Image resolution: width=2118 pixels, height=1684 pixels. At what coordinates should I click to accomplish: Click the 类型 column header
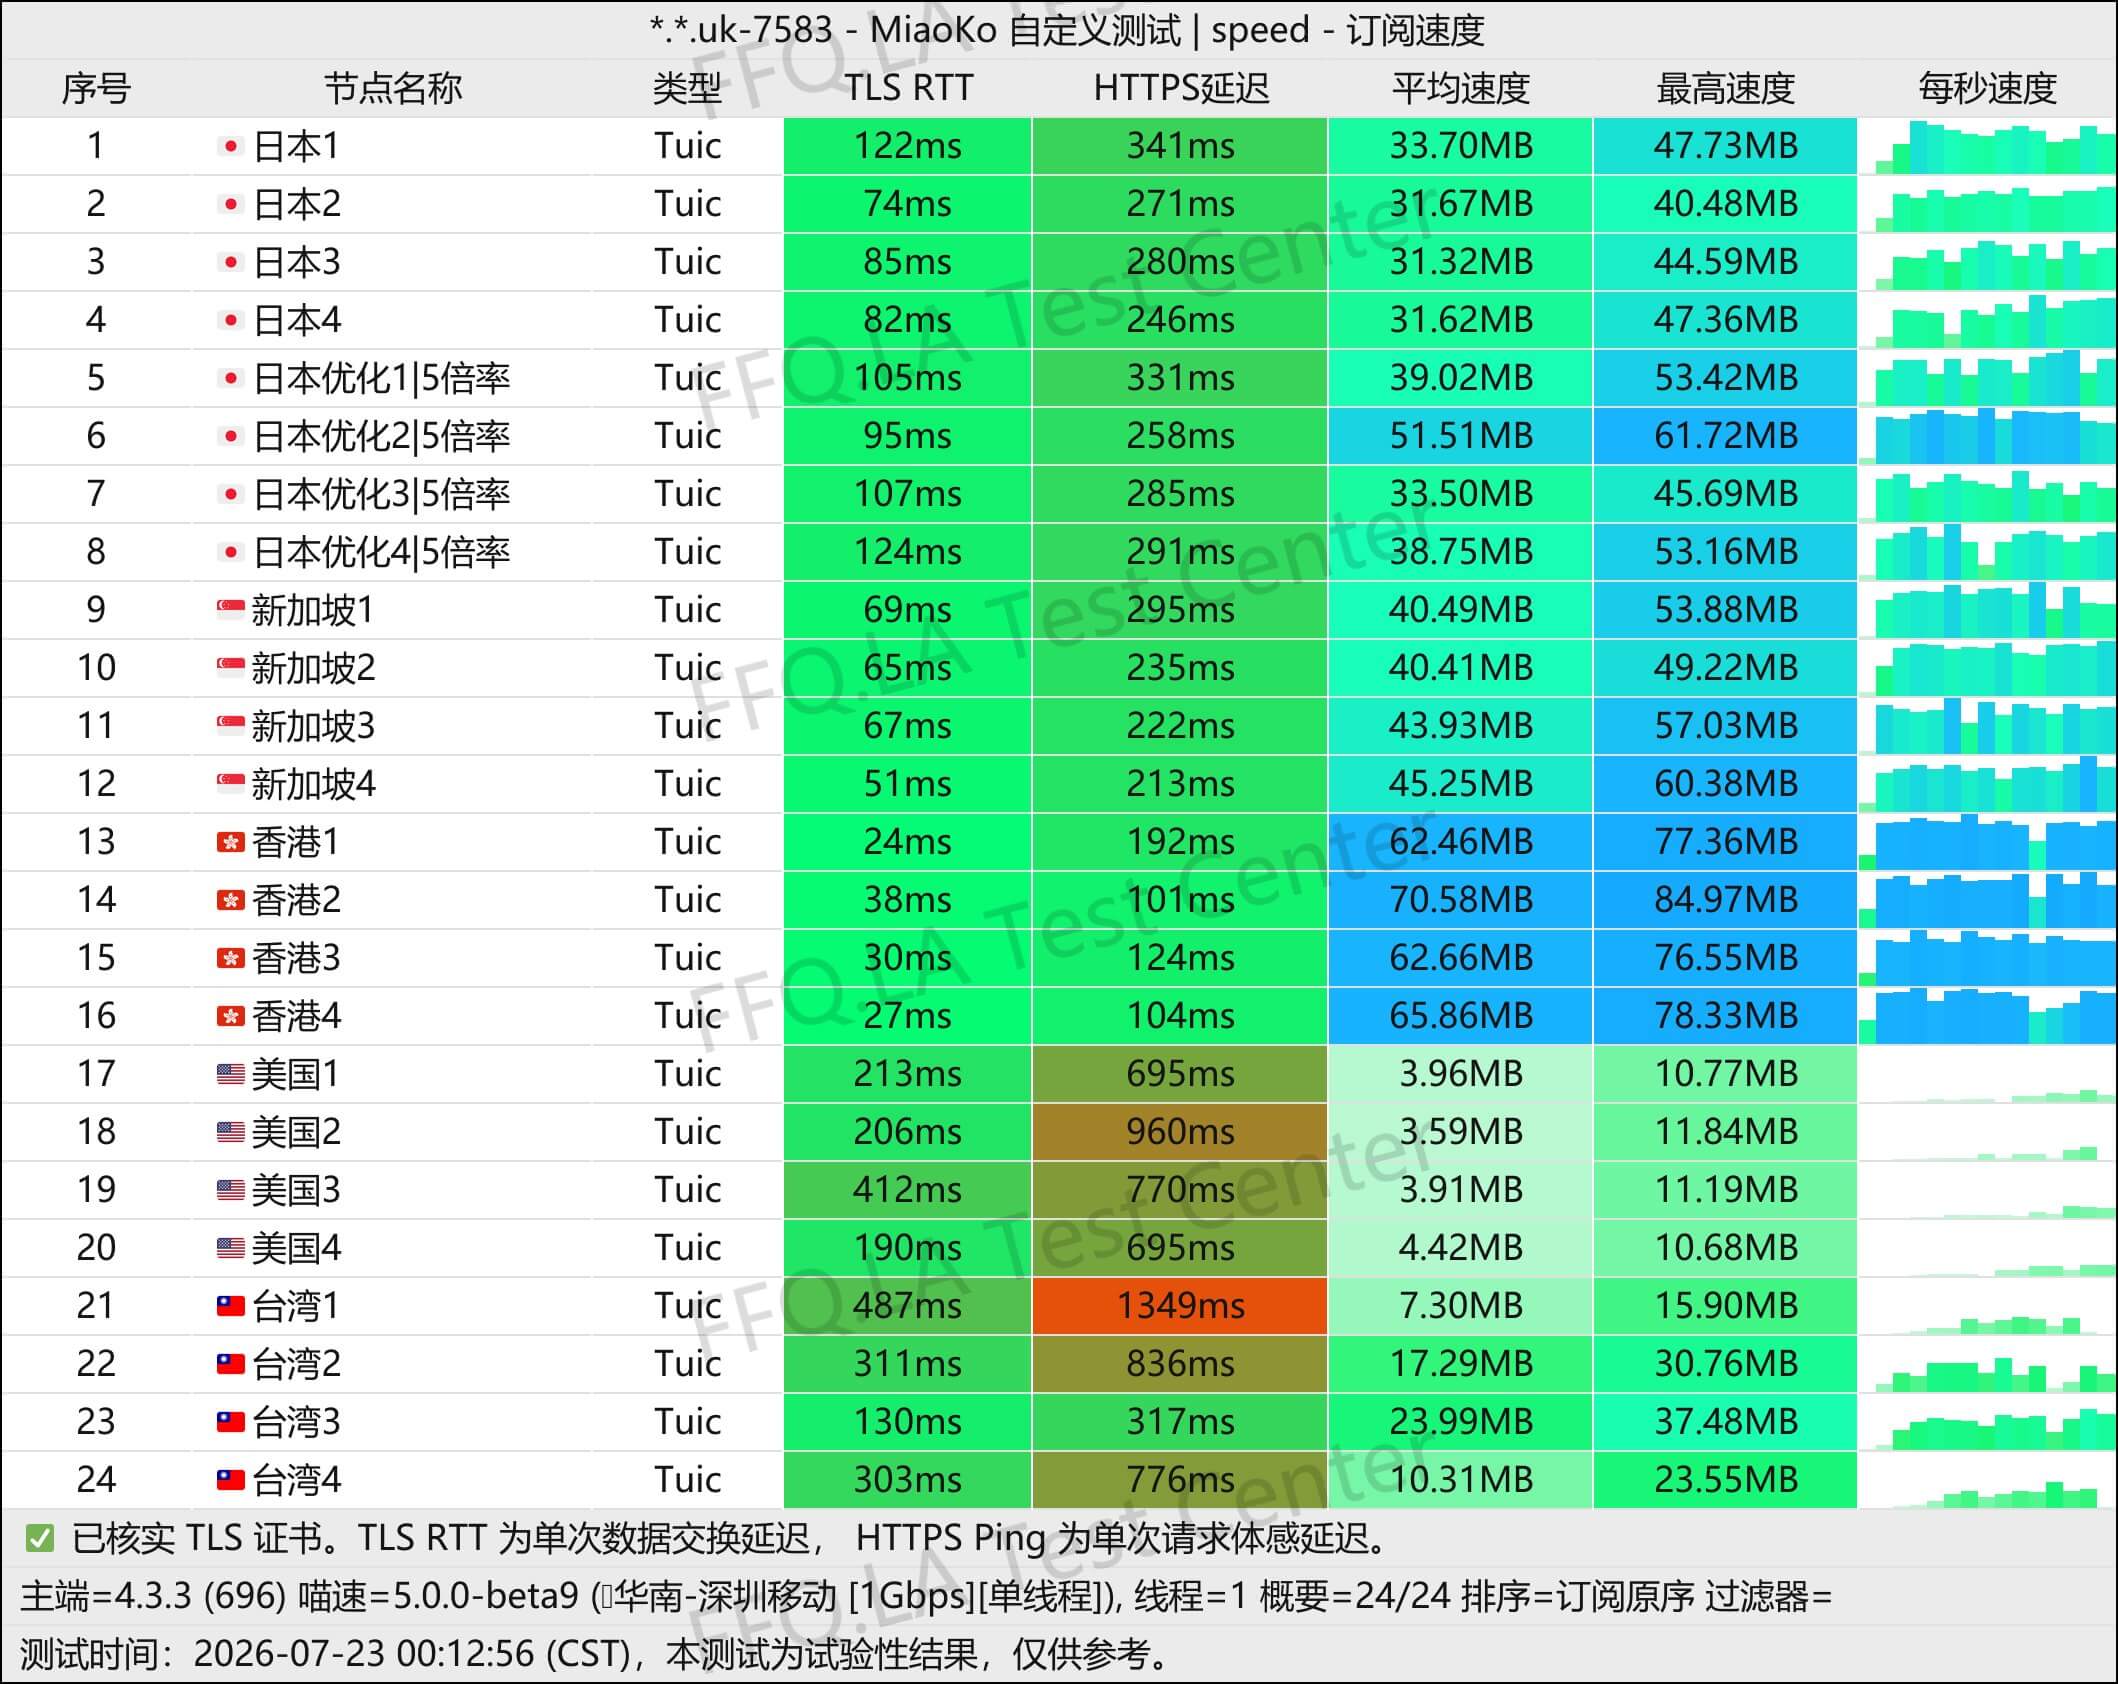[x=687, y=89]
